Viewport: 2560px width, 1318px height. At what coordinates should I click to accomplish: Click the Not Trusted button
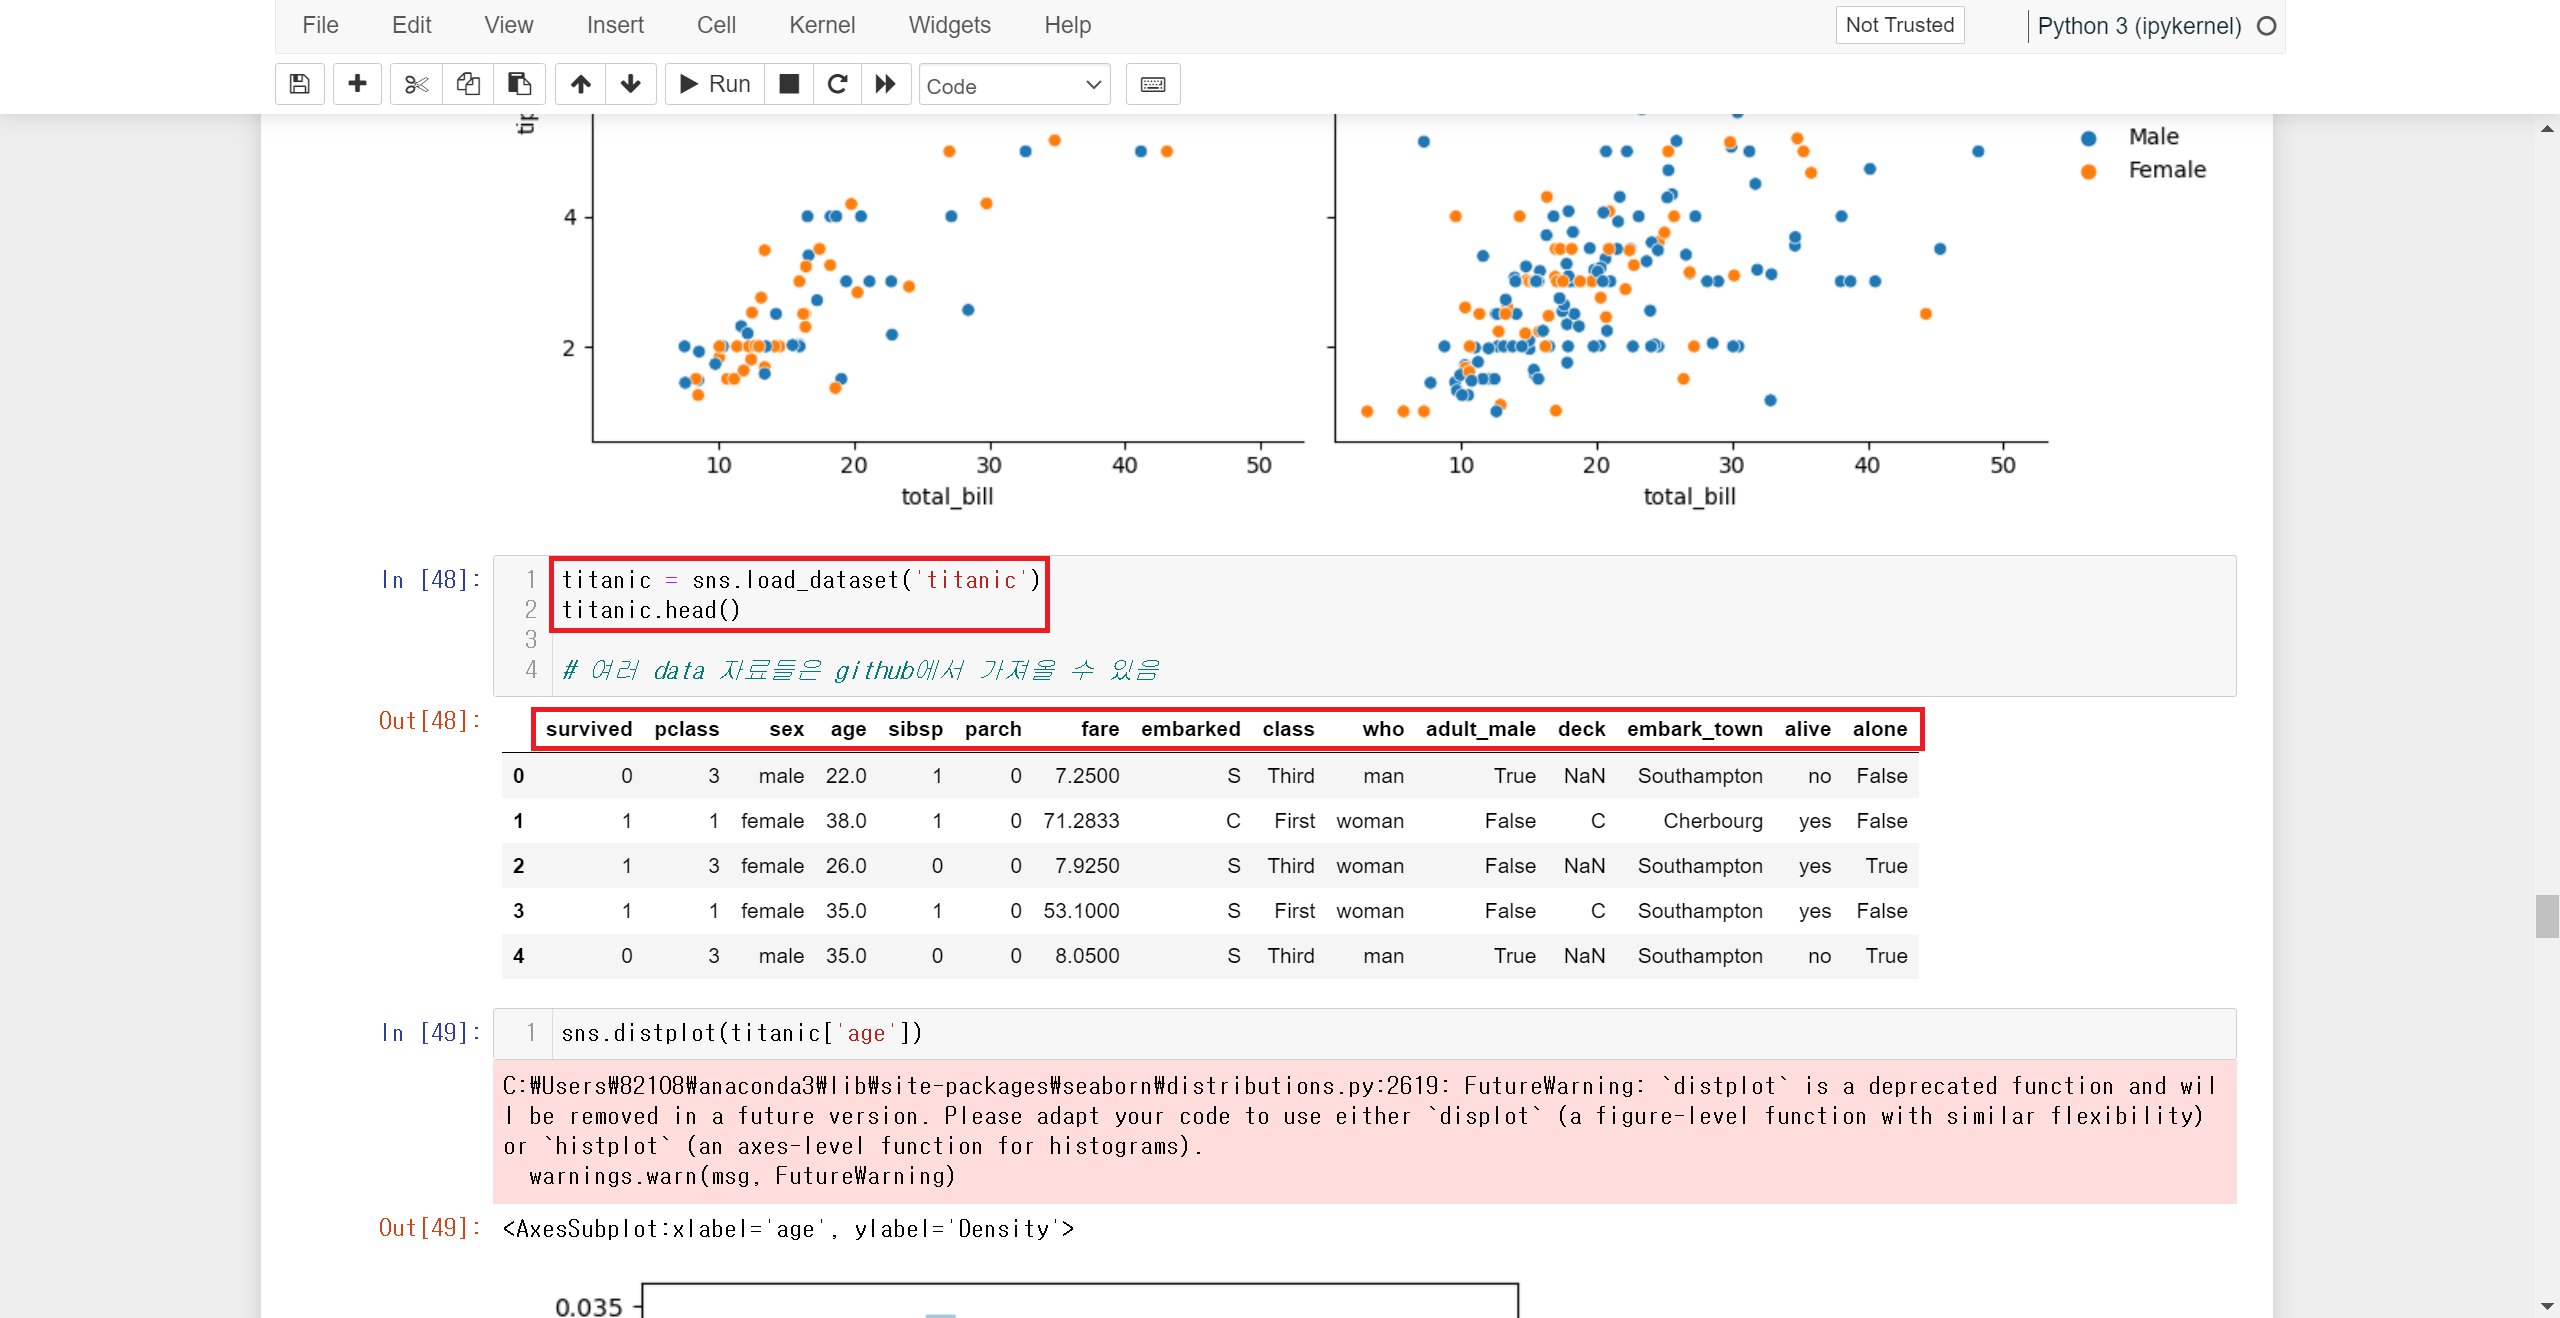(1899, 25)
